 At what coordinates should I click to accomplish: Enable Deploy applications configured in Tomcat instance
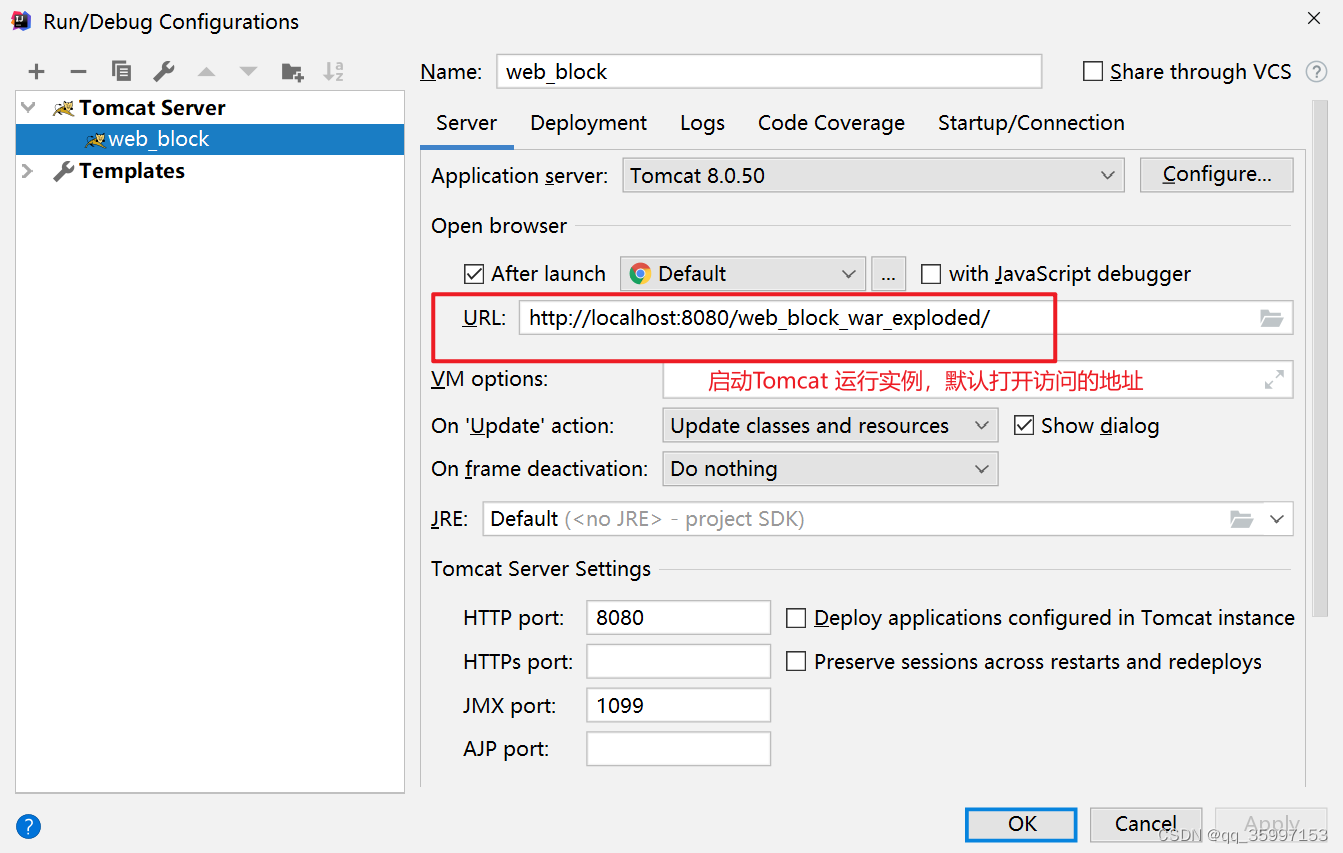point(796,618)
